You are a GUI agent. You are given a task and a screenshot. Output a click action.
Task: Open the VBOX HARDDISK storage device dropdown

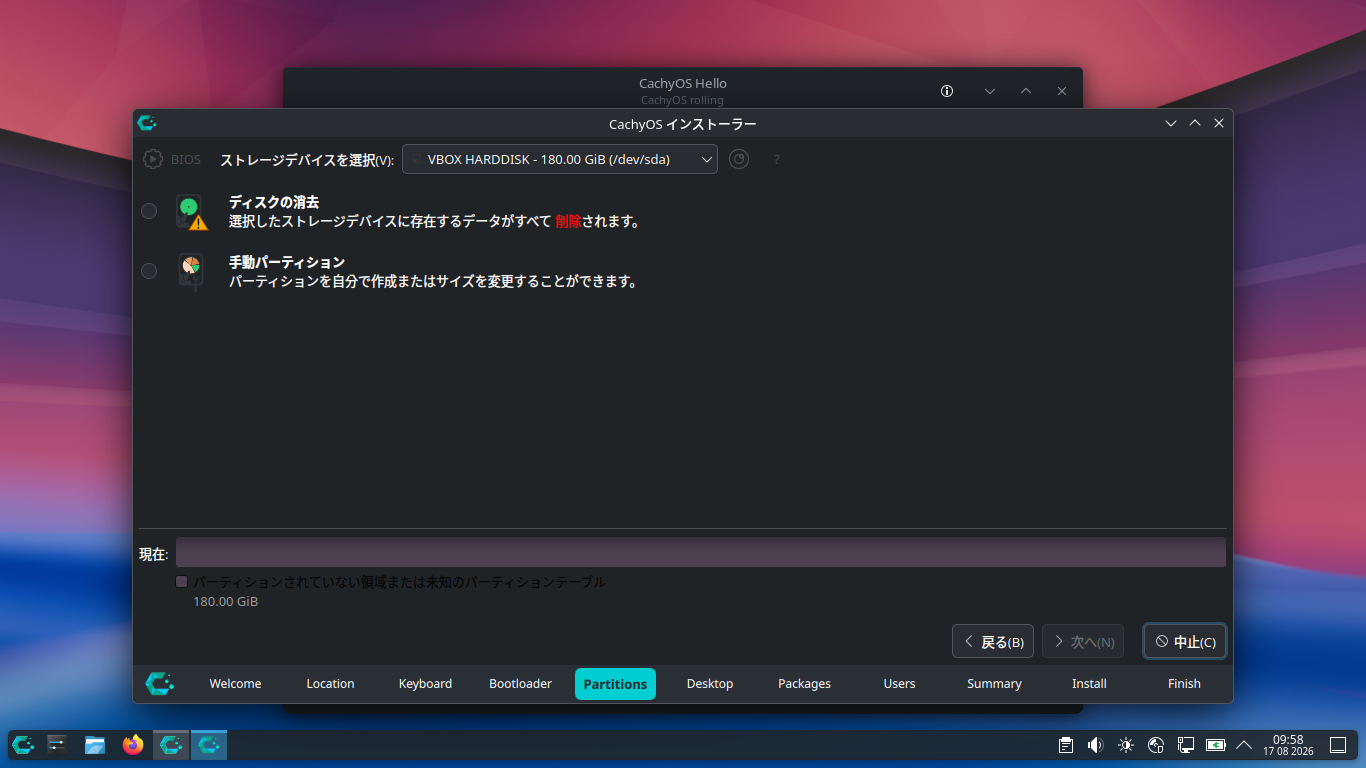click(x=560, y=159)
